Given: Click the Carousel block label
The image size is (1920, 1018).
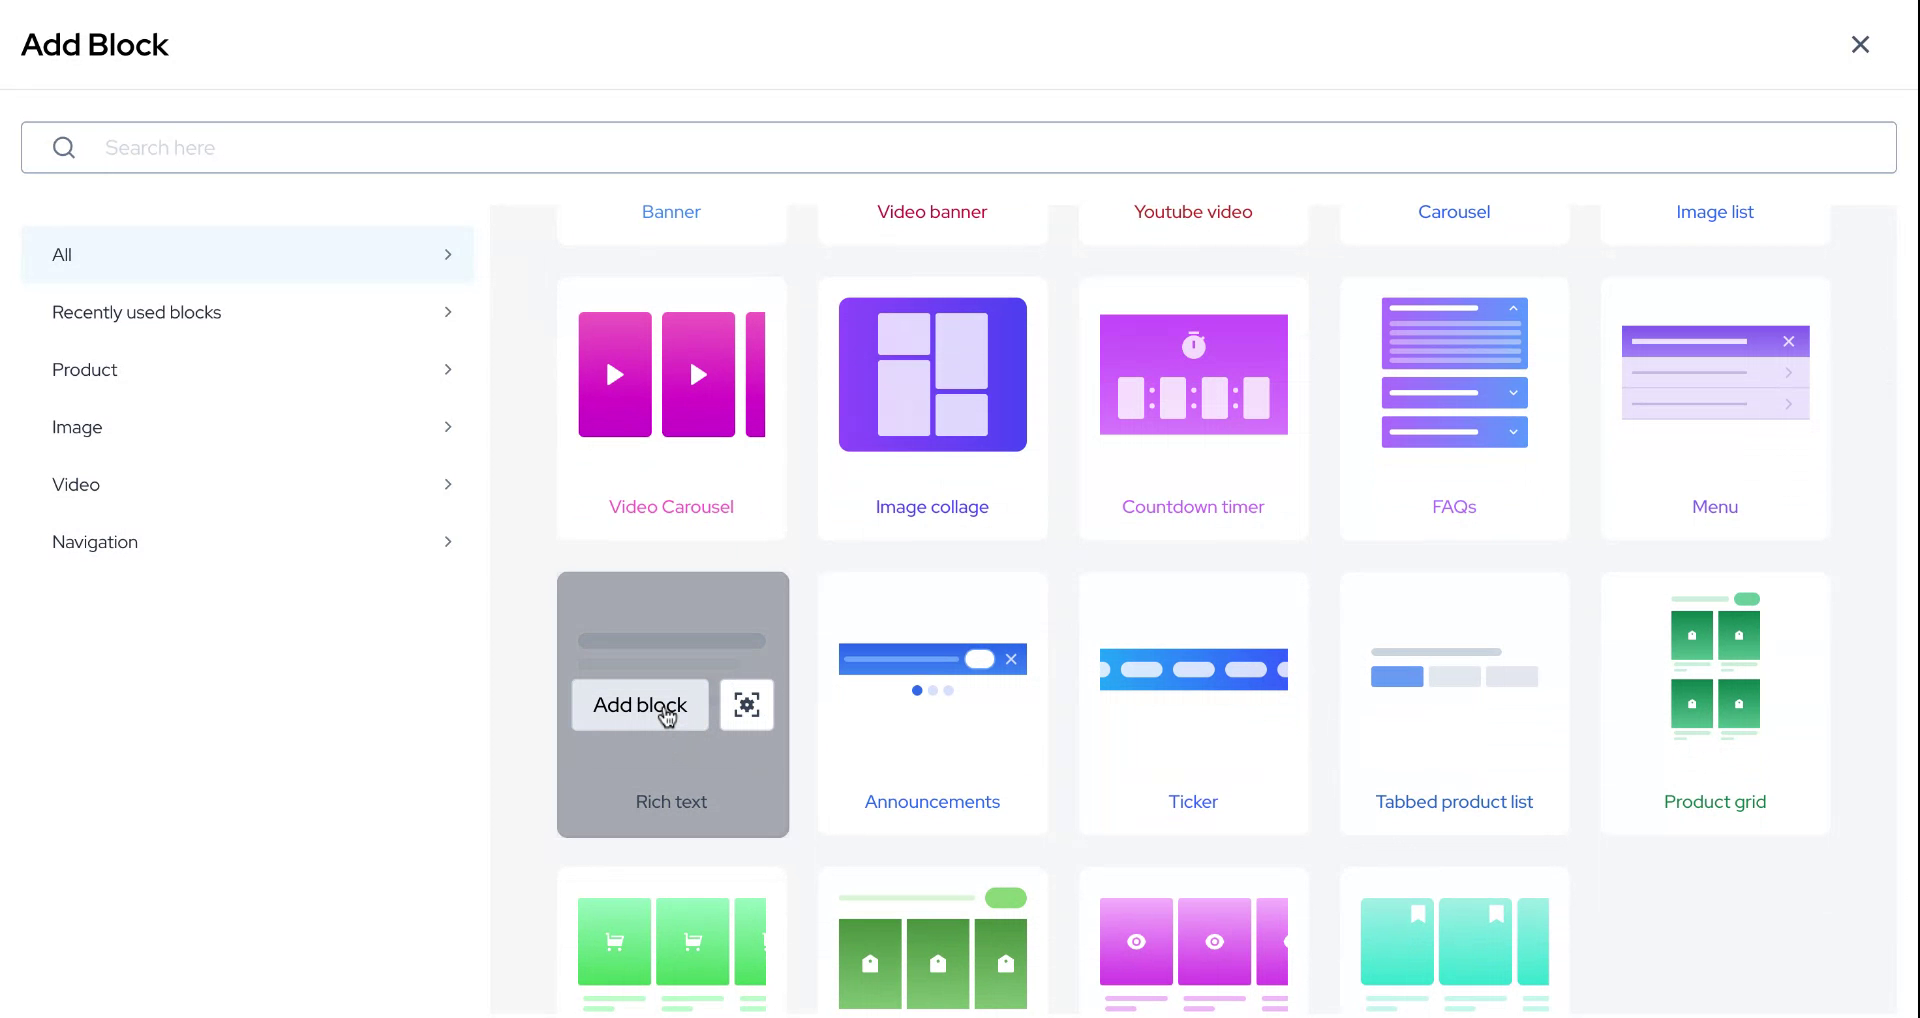Looking at the screenshot, I should click(1454, 212).
